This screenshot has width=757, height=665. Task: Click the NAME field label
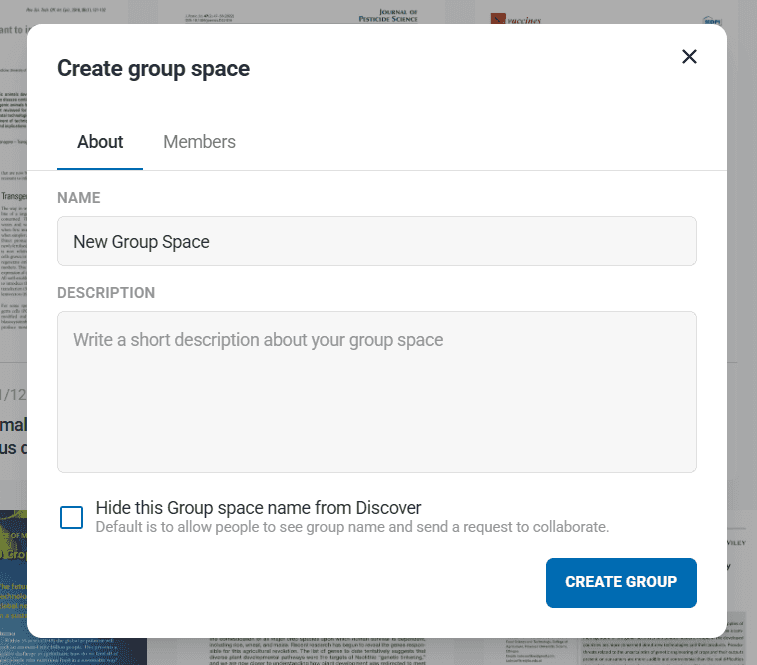click(x=79, y=198)
